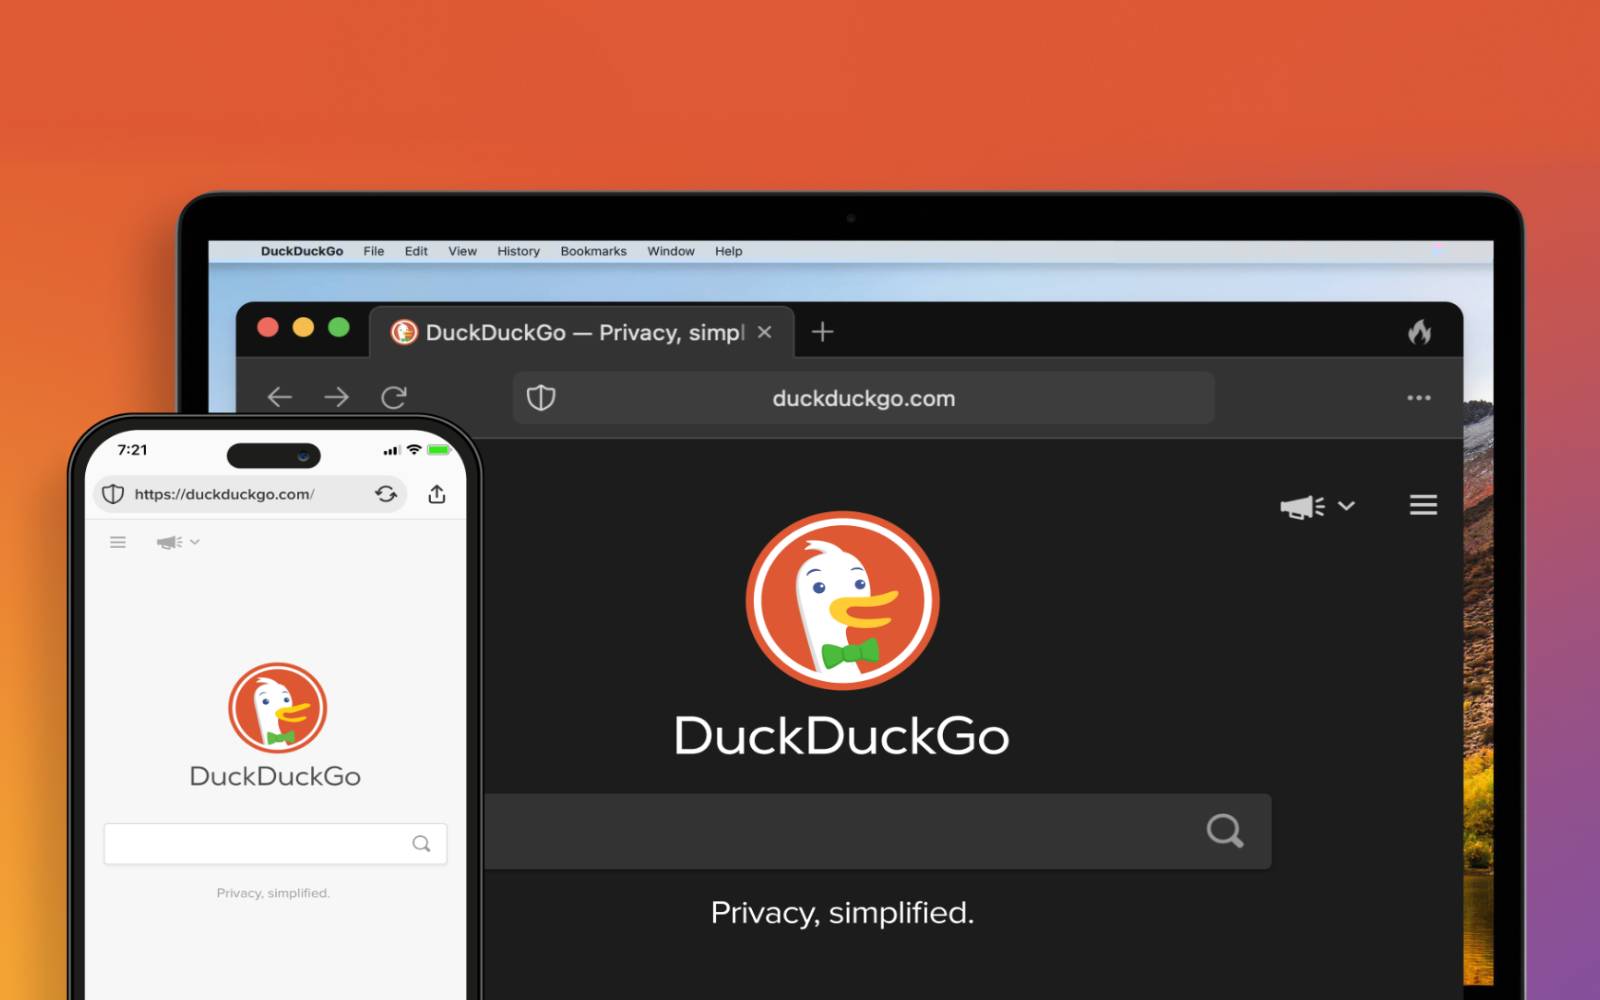The height and width of the screenshot is (1000, 1600).
Task: Open the Bookmarks menu
Action: tap(593, 251)
